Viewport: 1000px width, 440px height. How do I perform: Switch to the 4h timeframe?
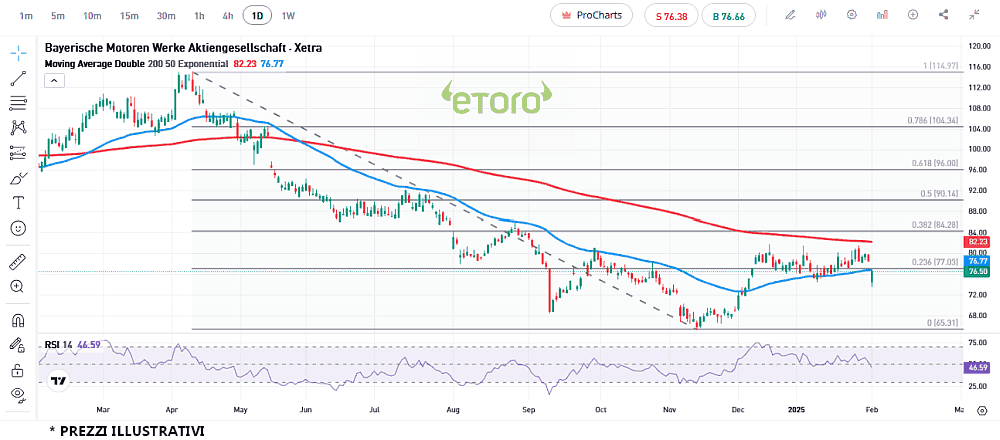(228, 15)
